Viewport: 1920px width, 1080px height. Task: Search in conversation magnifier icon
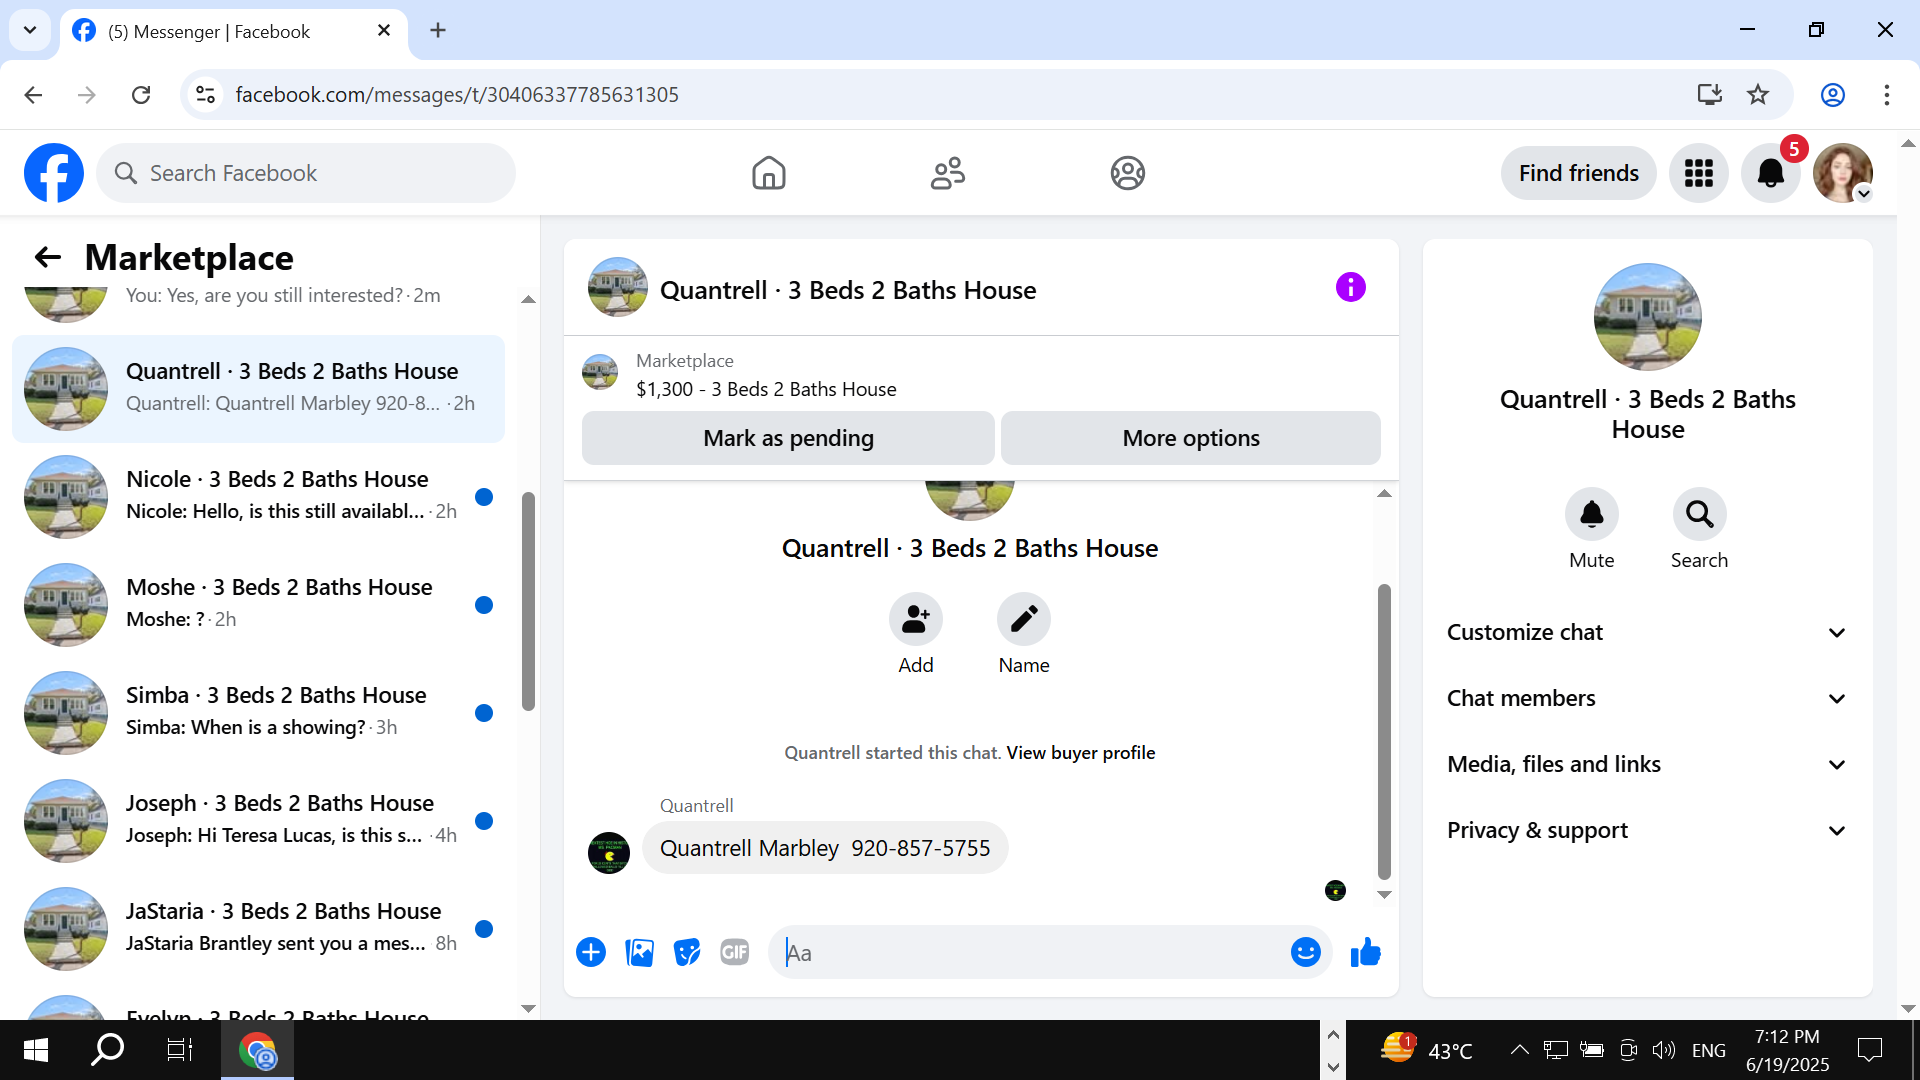tap(1699, 514)
